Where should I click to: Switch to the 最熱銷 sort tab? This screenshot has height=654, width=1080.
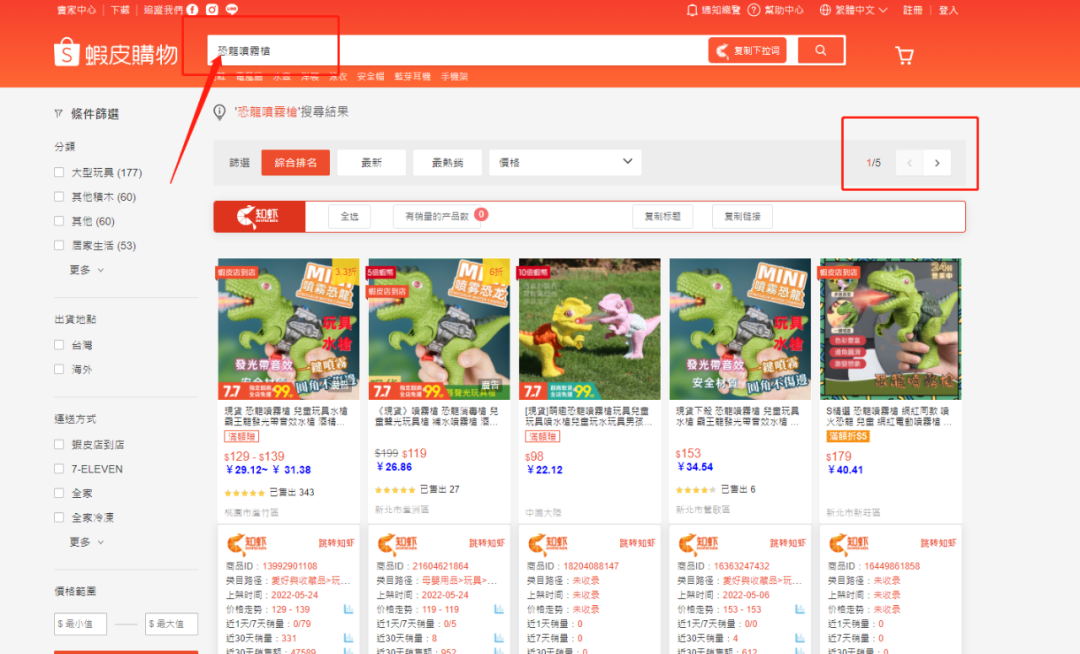pyautogui.click(x=447, y=162)
